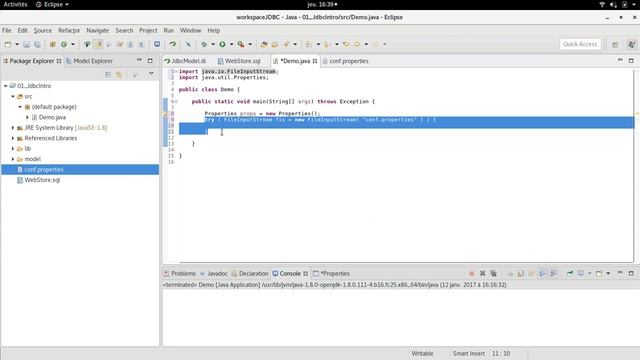Open the Source menu

[42, 31]
